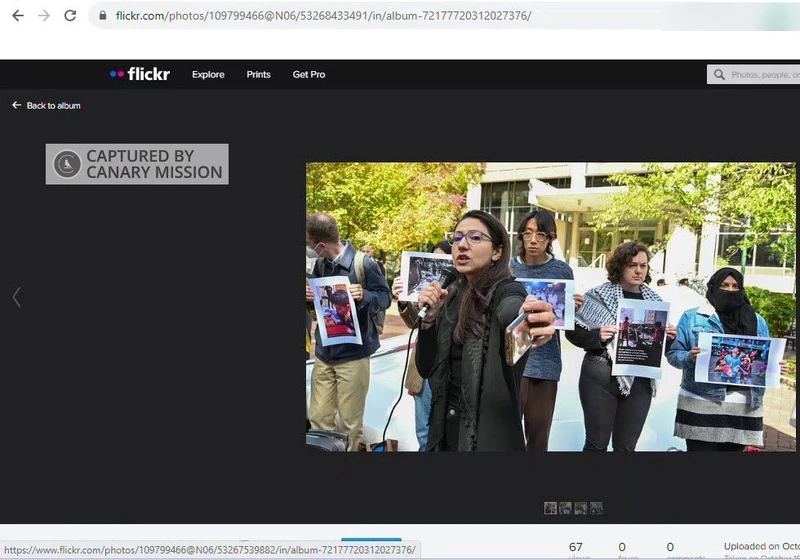800x560 pixels.
Task: Click the browser URL address bar
Action: (400, 16)
